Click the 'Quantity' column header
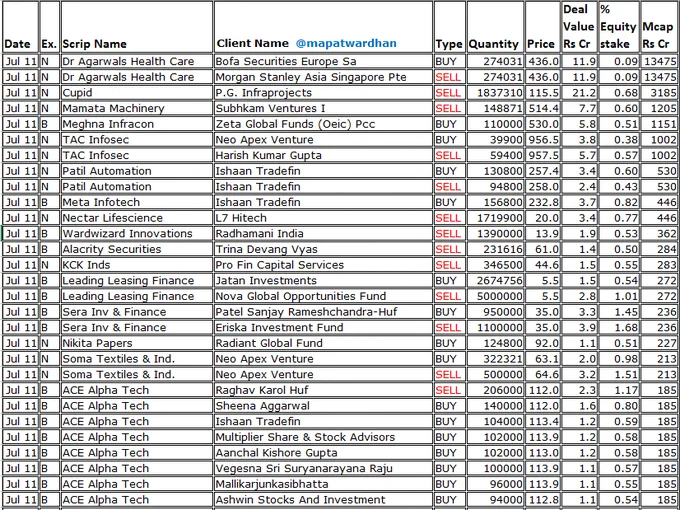Viewport: 680px width, 510px height. (x=494, y=44)
